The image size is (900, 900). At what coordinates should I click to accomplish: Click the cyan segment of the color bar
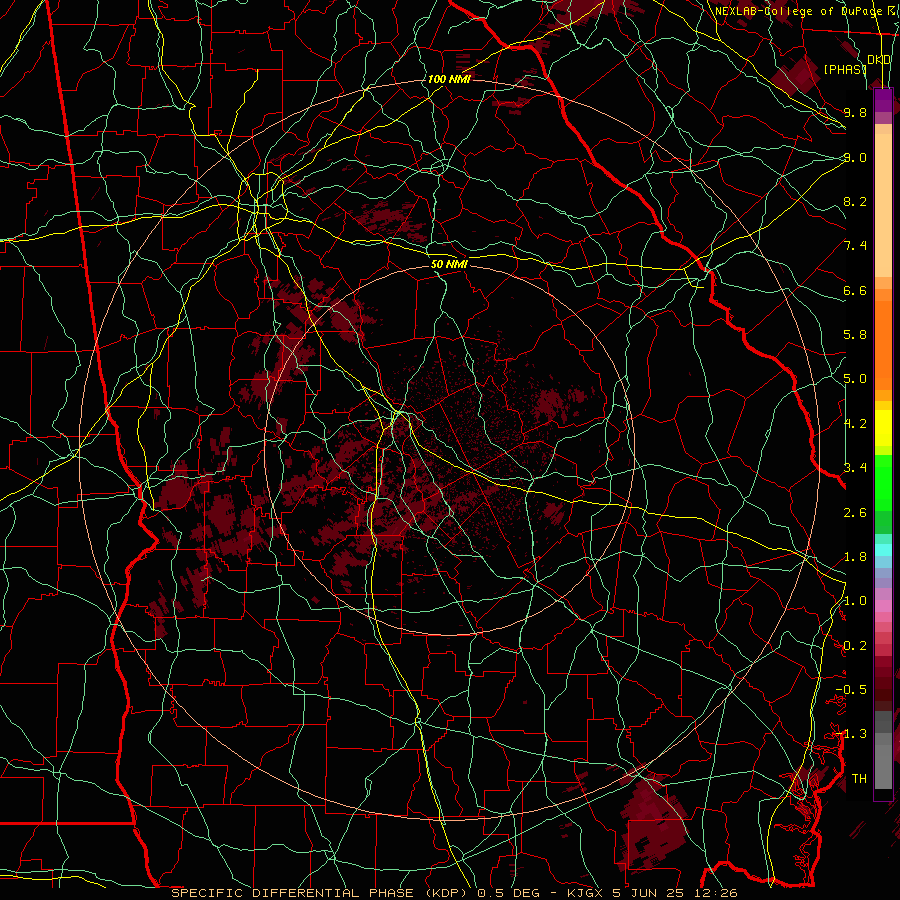click(883, 550)
